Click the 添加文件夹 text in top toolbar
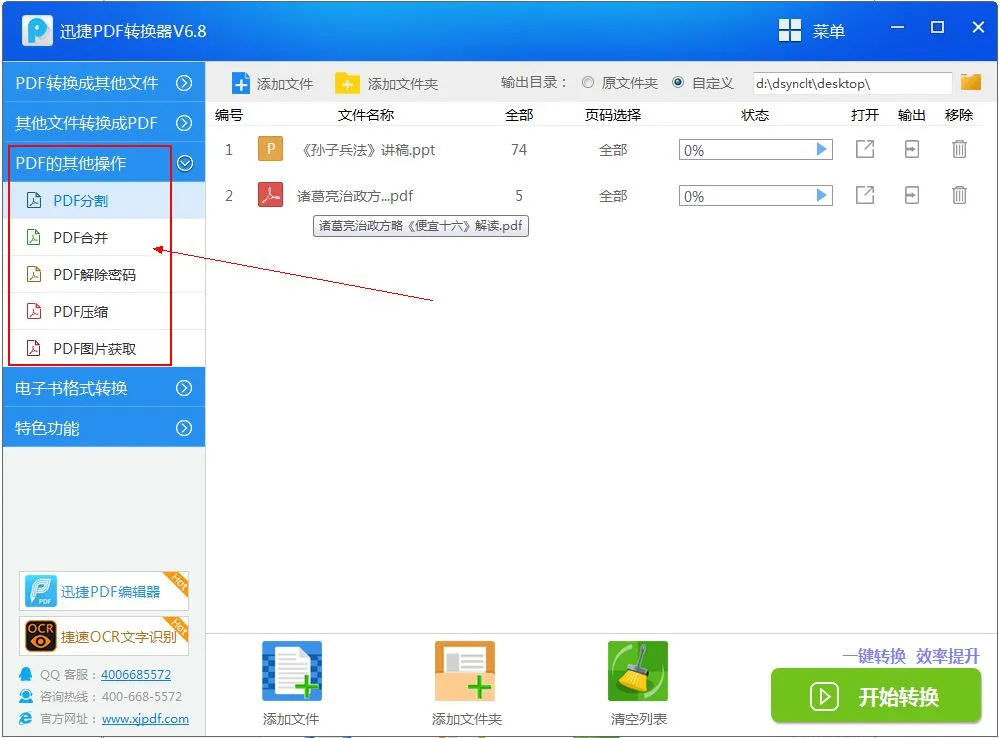This screenshot has height=738, width=999. tap(403, 83)
